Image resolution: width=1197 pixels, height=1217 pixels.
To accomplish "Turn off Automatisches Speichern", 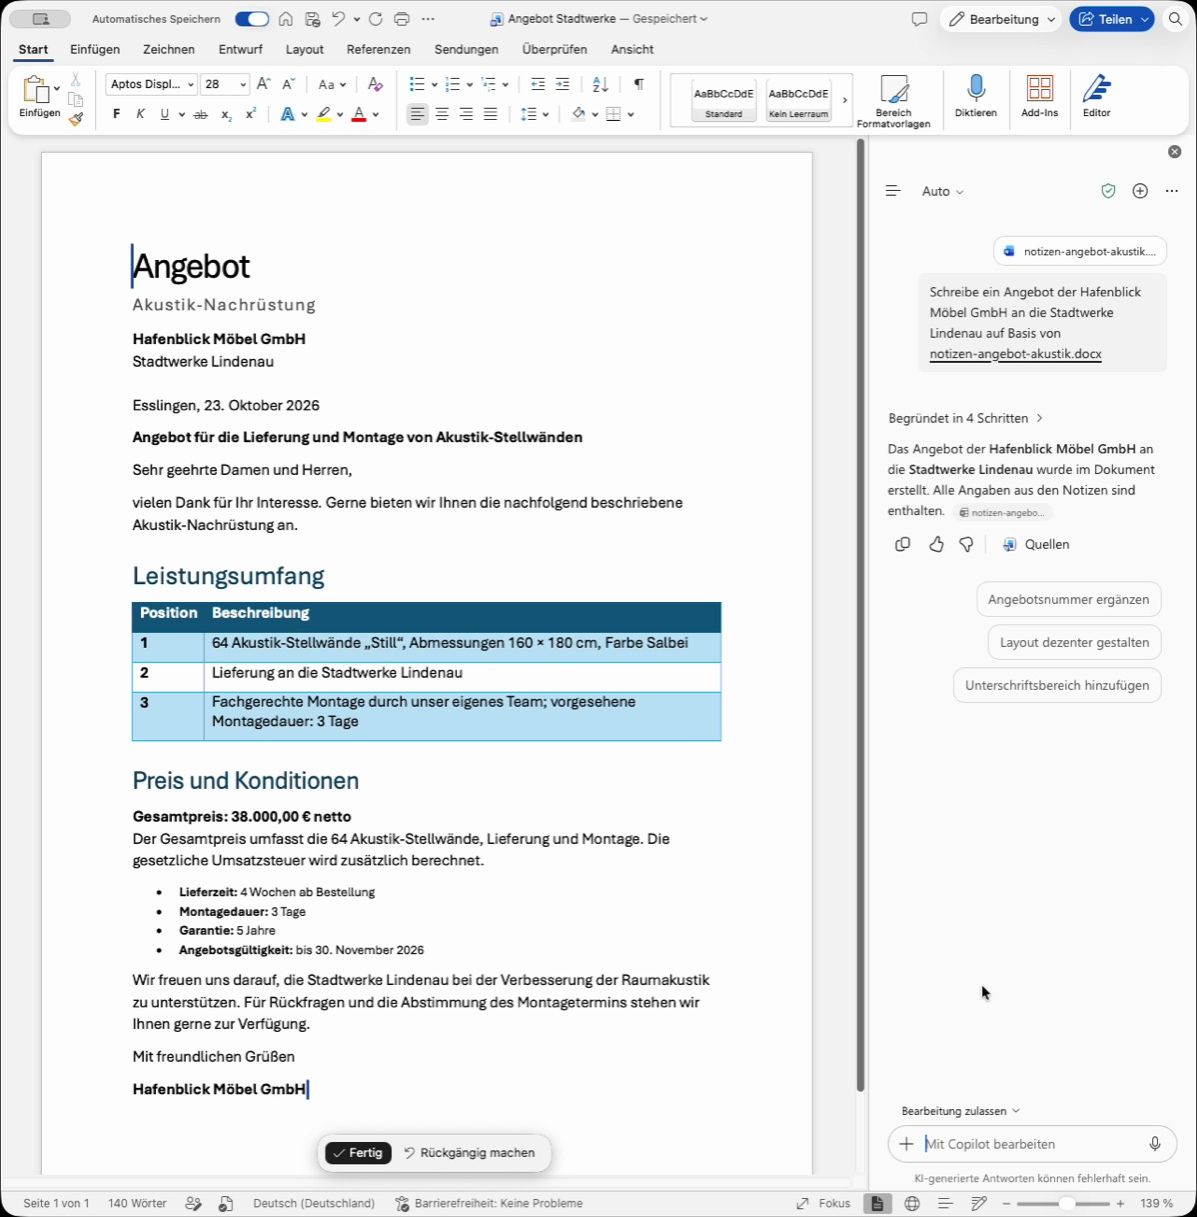I will [x=252, y=19].
